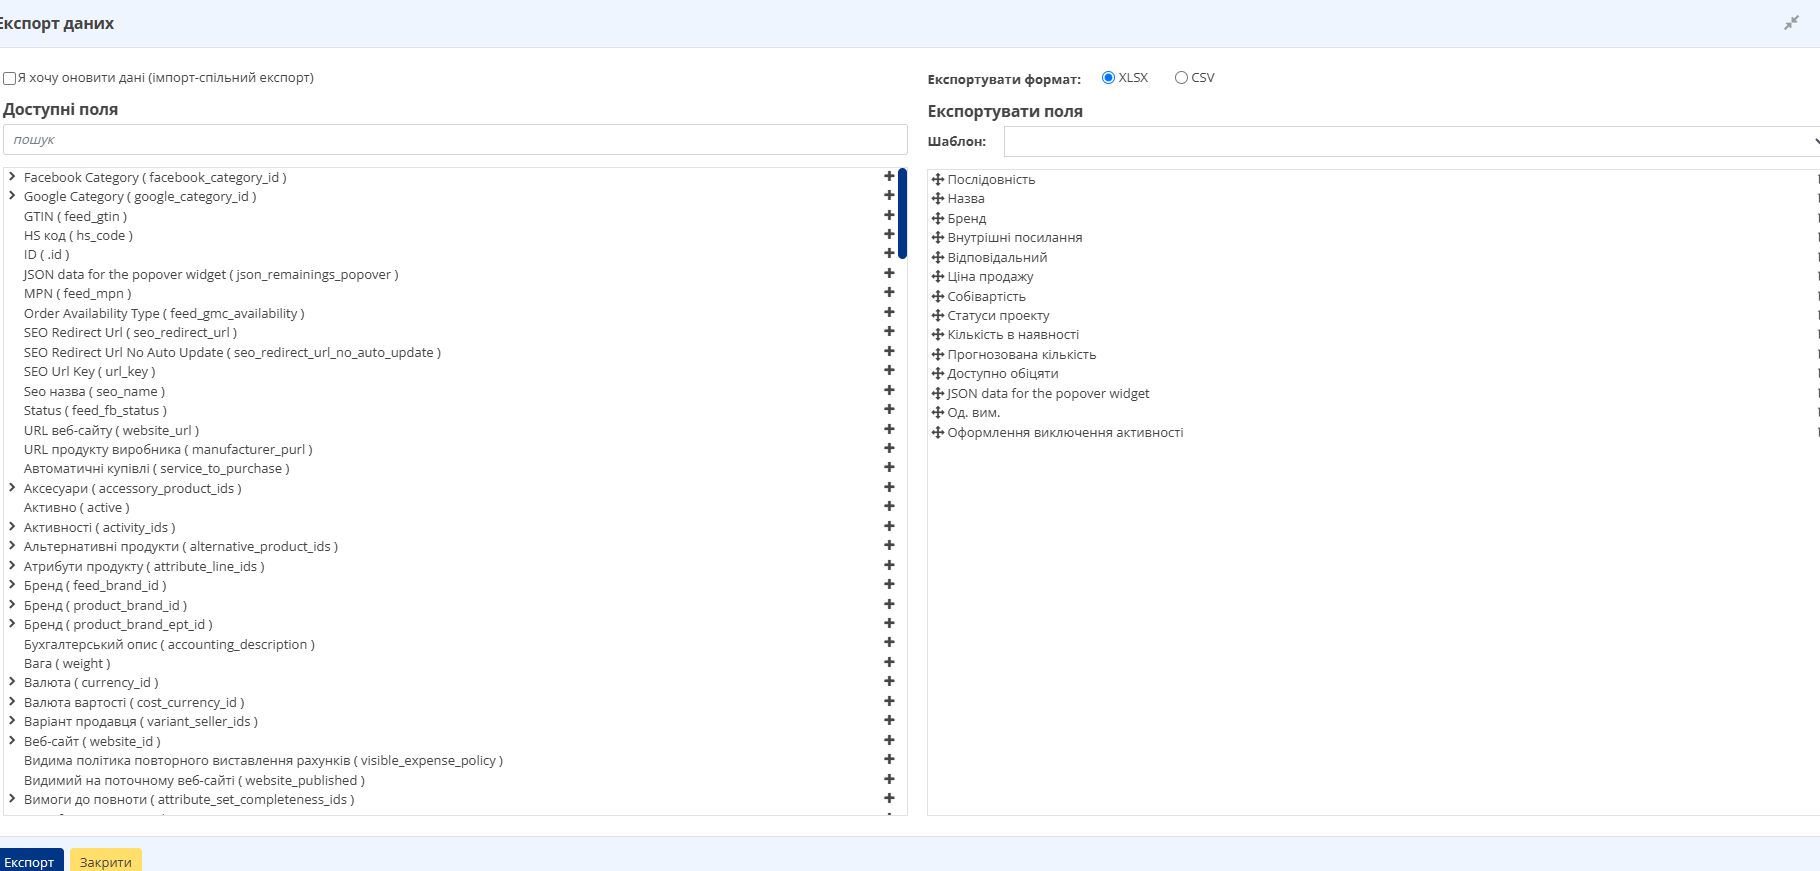Click plus icon for MPN (feed_mpn)

[x=889, y=292]
